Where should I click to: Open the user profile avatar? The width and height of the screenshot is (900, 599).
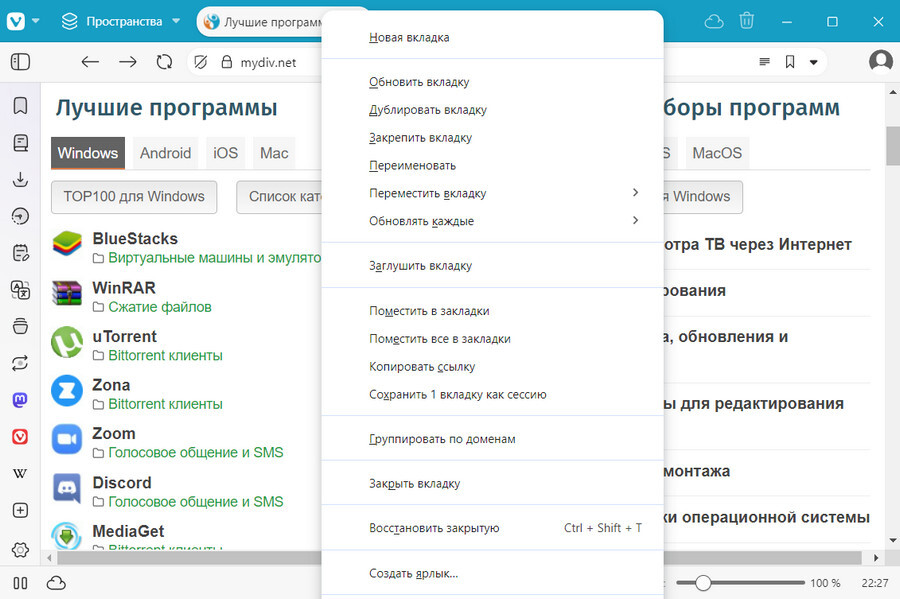click(880, 61)
